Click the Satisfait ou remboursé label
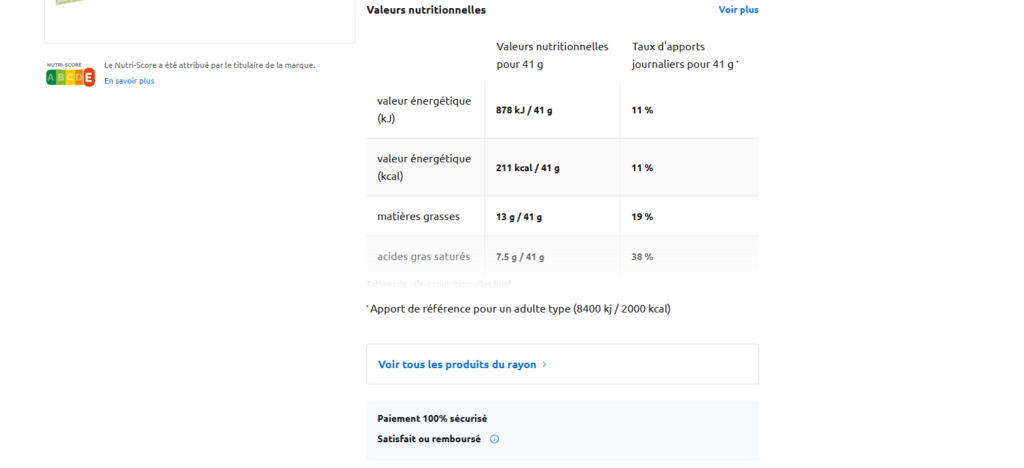 pos(429,439)
